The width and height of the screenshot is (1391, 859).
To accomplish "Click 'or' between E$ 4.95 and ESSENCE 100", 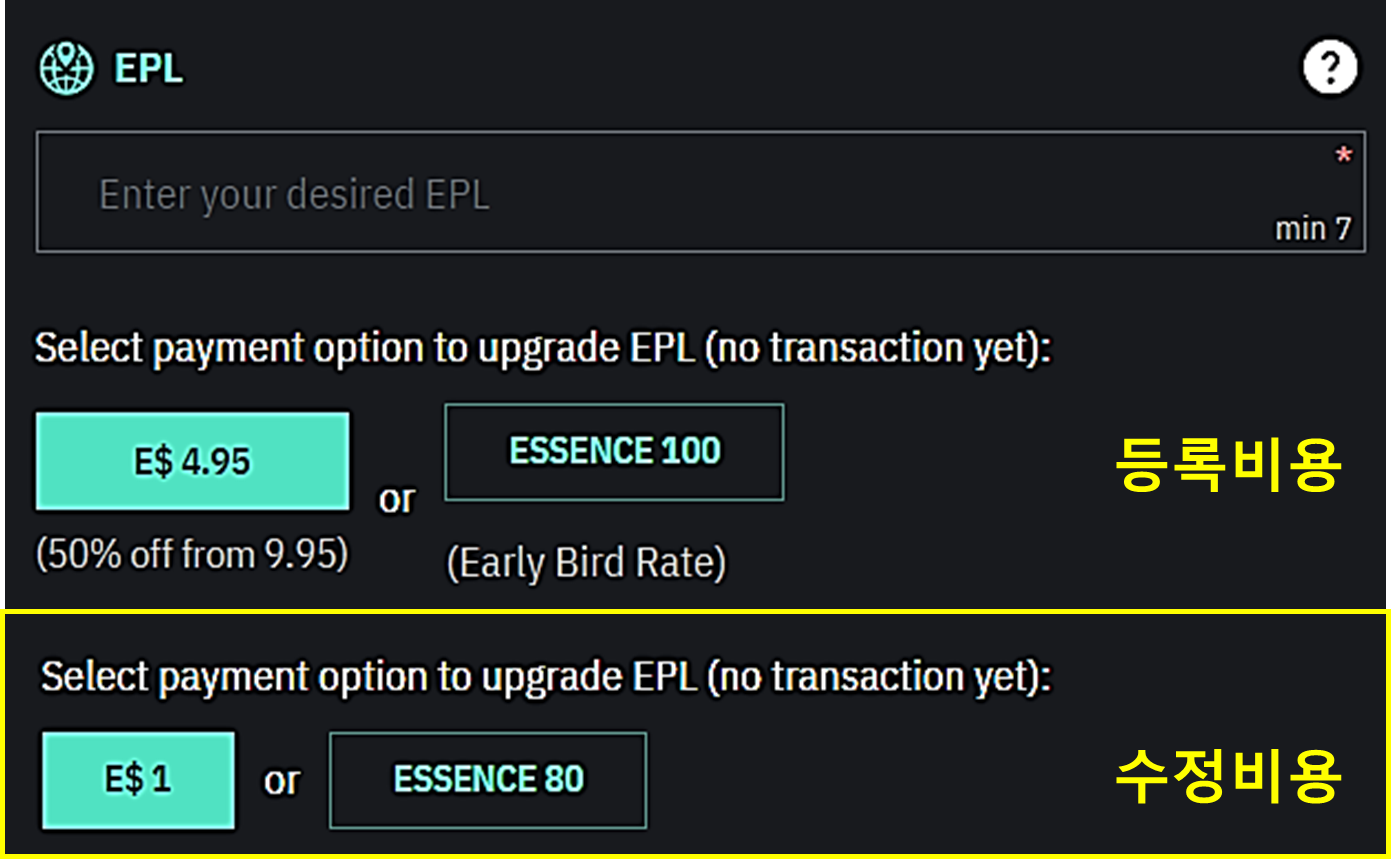I will 396,499.
